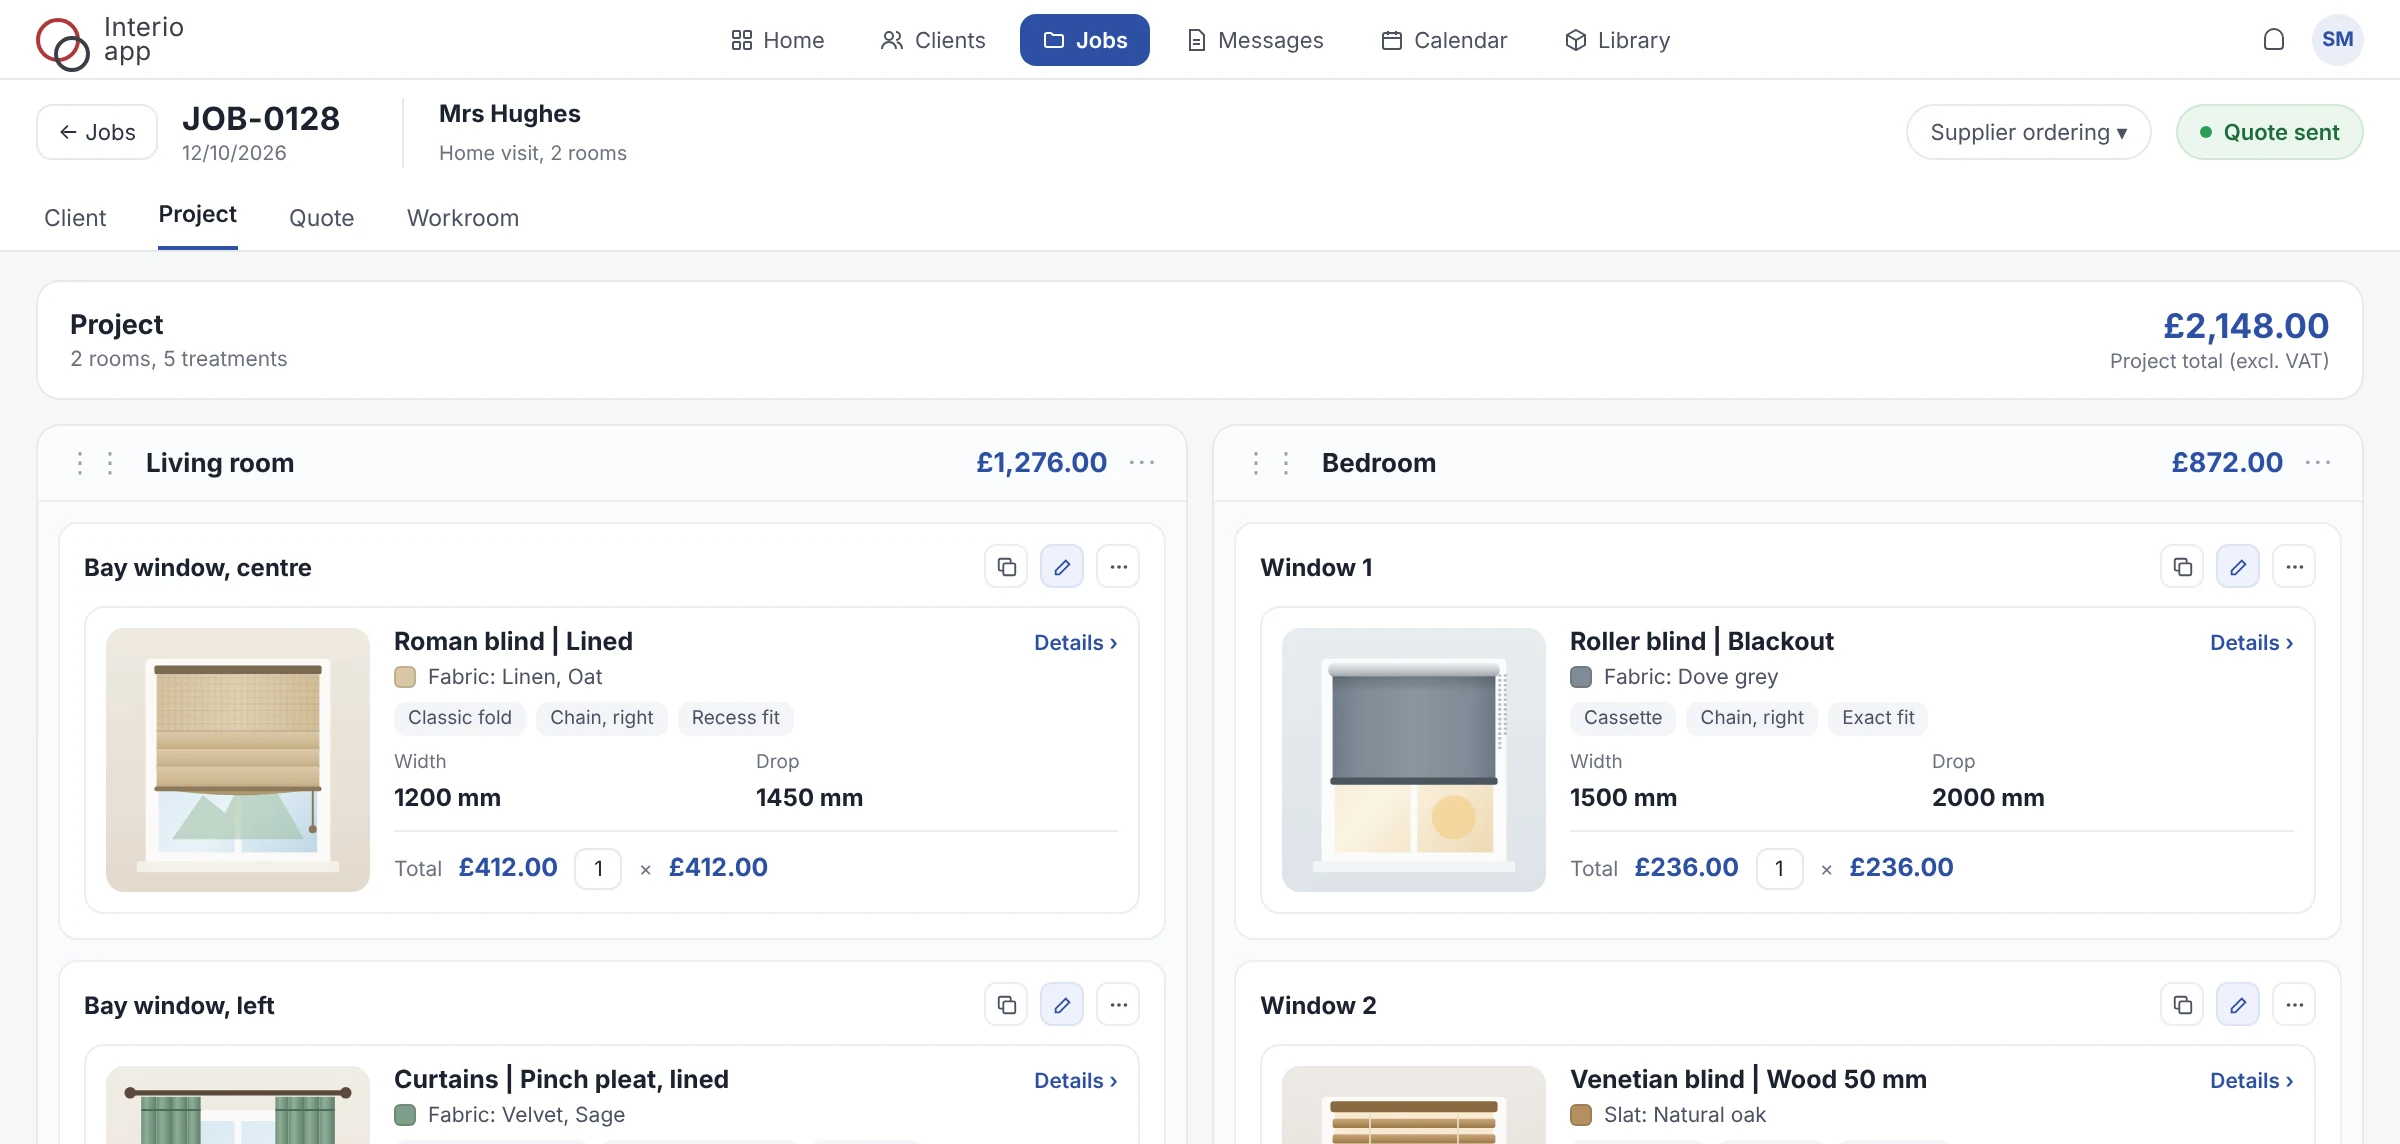The width and height of the screenshot is (2400, 1144).
Task: Open more options for Bay window, centre
Action: click(1118, 567)
